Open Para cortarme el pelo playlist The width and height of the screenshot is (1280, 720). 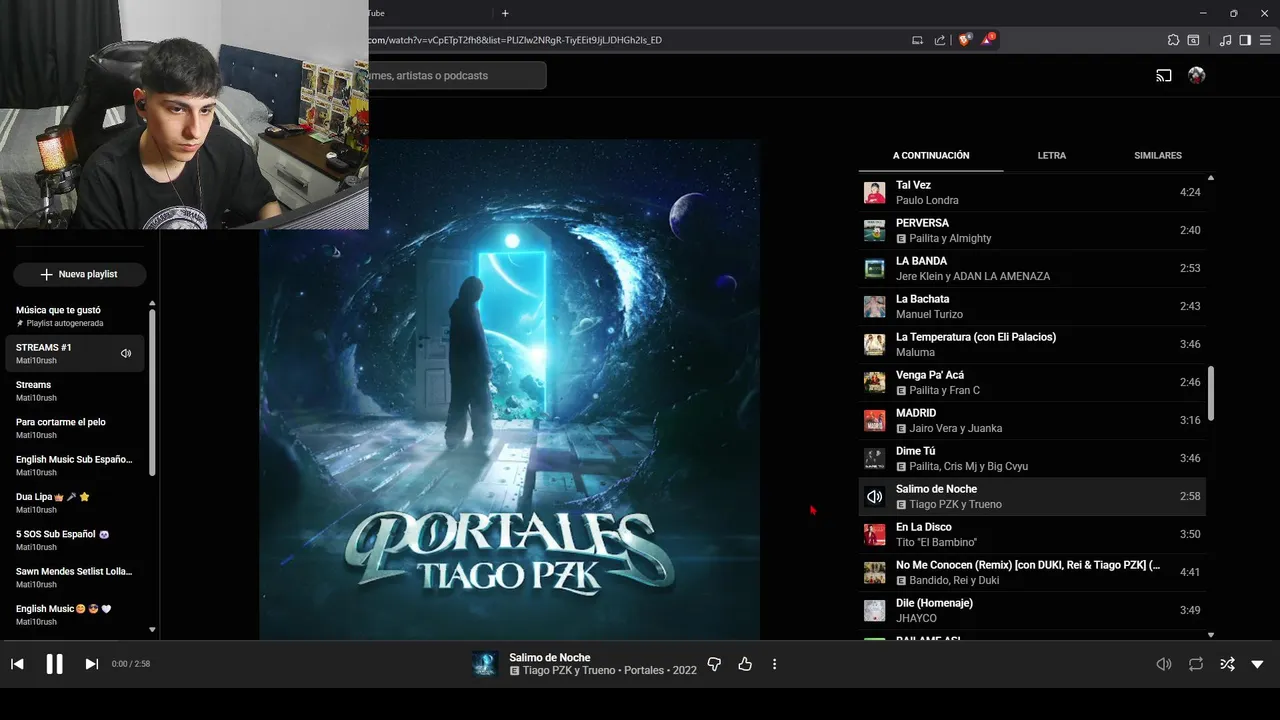pyautogui.click(x=75, y=428)
